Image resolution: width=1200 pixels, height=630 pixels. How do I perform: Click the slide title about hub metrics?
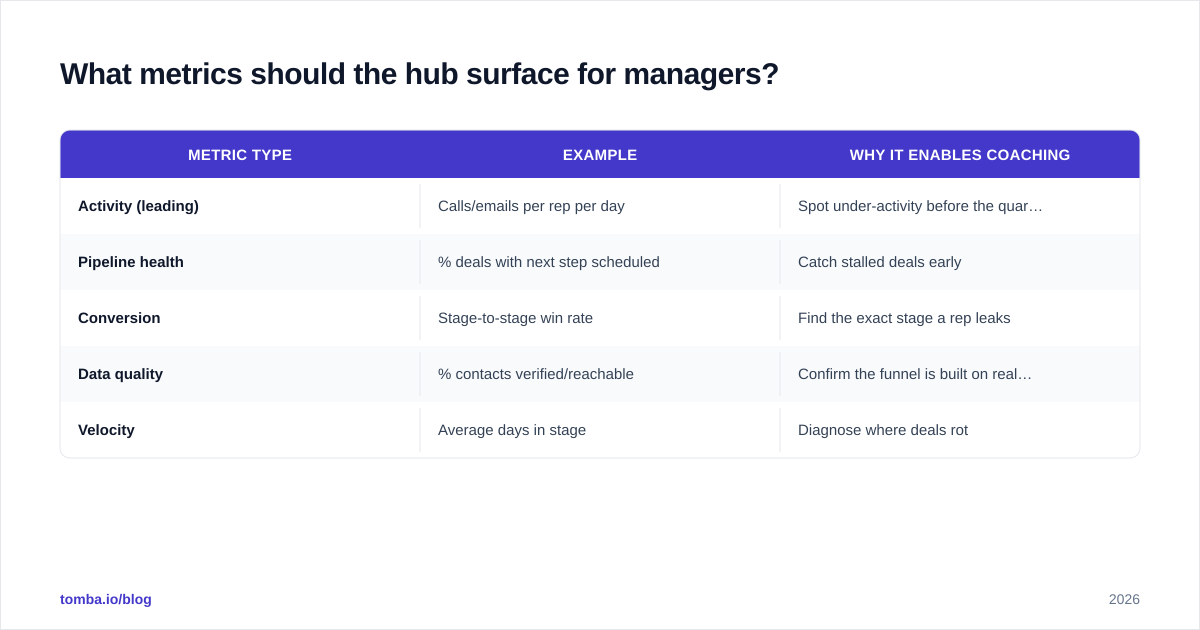(x=419, y=74)
